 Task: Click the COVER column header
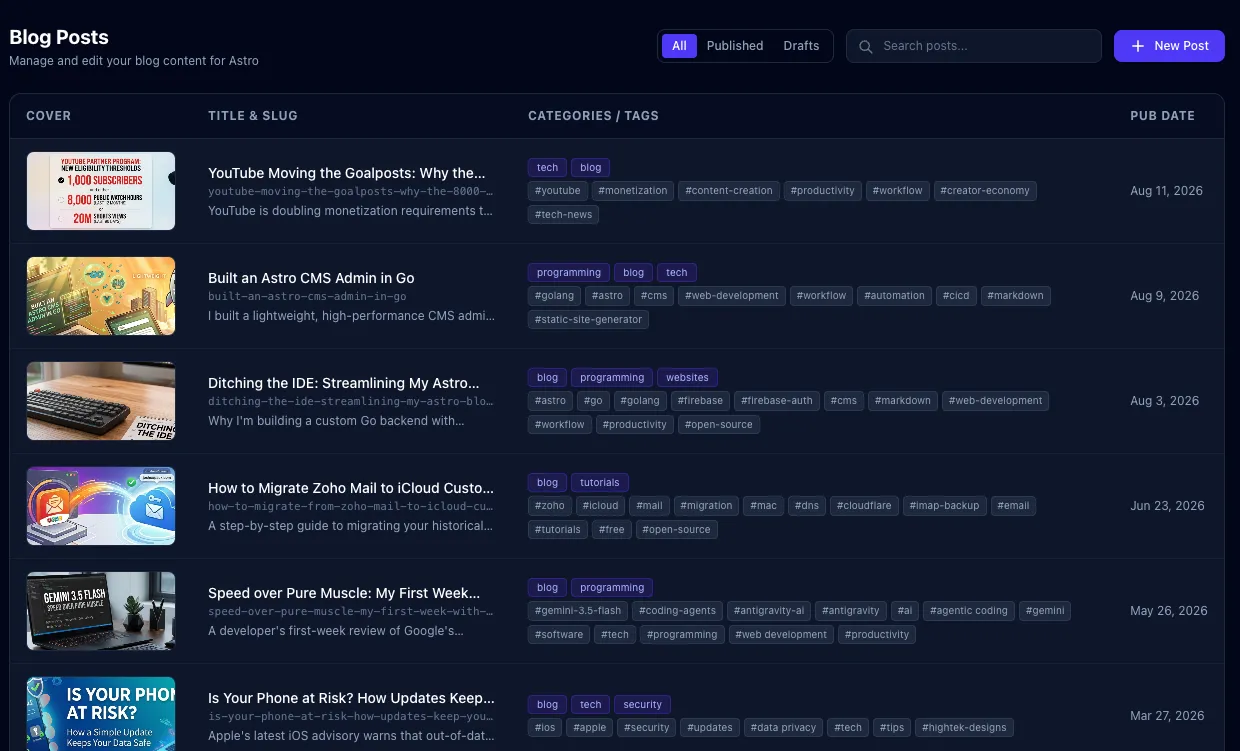(x=49, y=116)
